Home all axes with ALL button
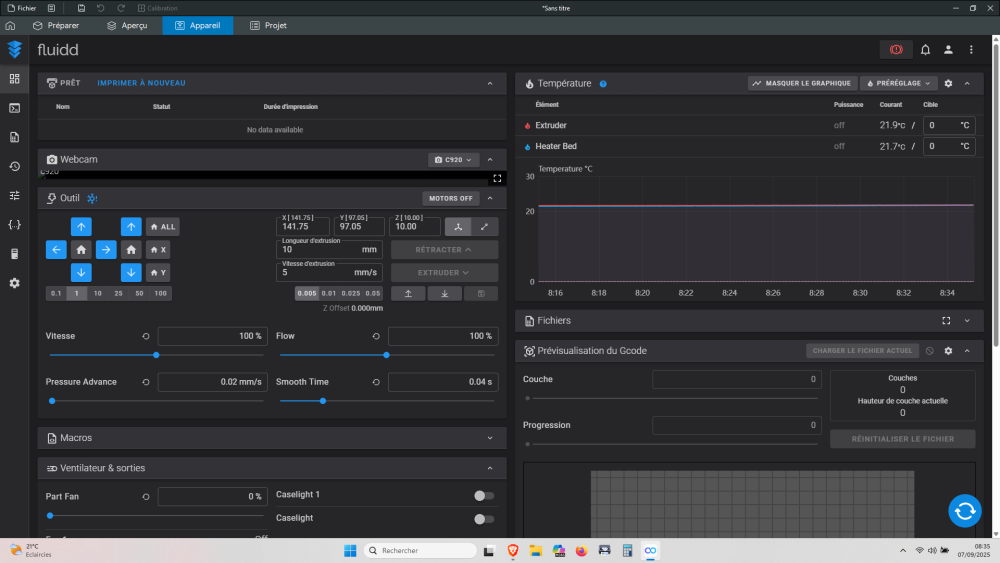The width and height of the screenshot is (1000, 563). pyautogui.click(x=163, y=226)
